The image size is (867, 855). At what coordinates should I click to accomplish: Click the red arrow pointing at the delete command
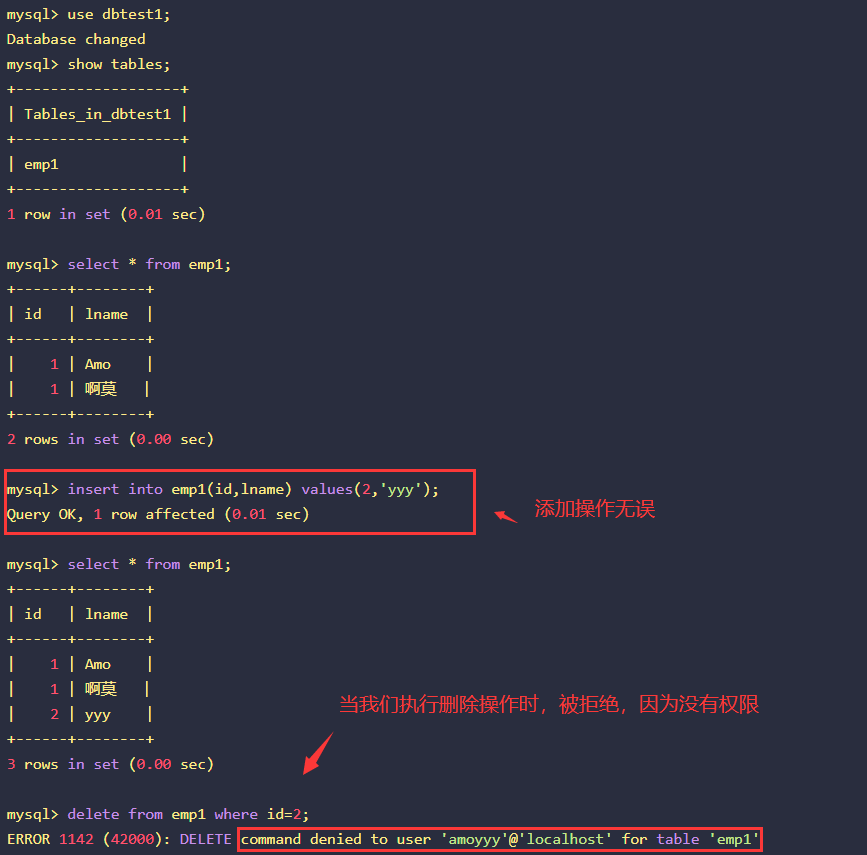tap(317, 753)
